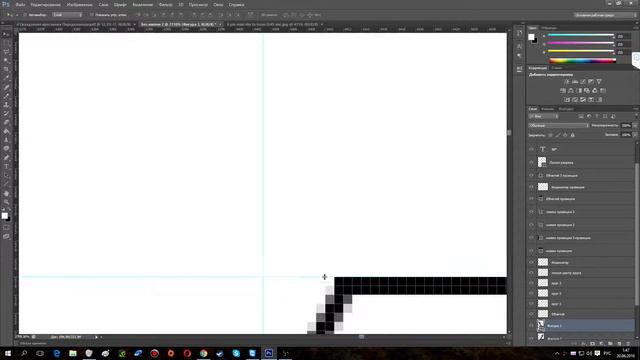The image size is (640, 360).
Task: Select the Move tool
Action: [x=6, y=35]
